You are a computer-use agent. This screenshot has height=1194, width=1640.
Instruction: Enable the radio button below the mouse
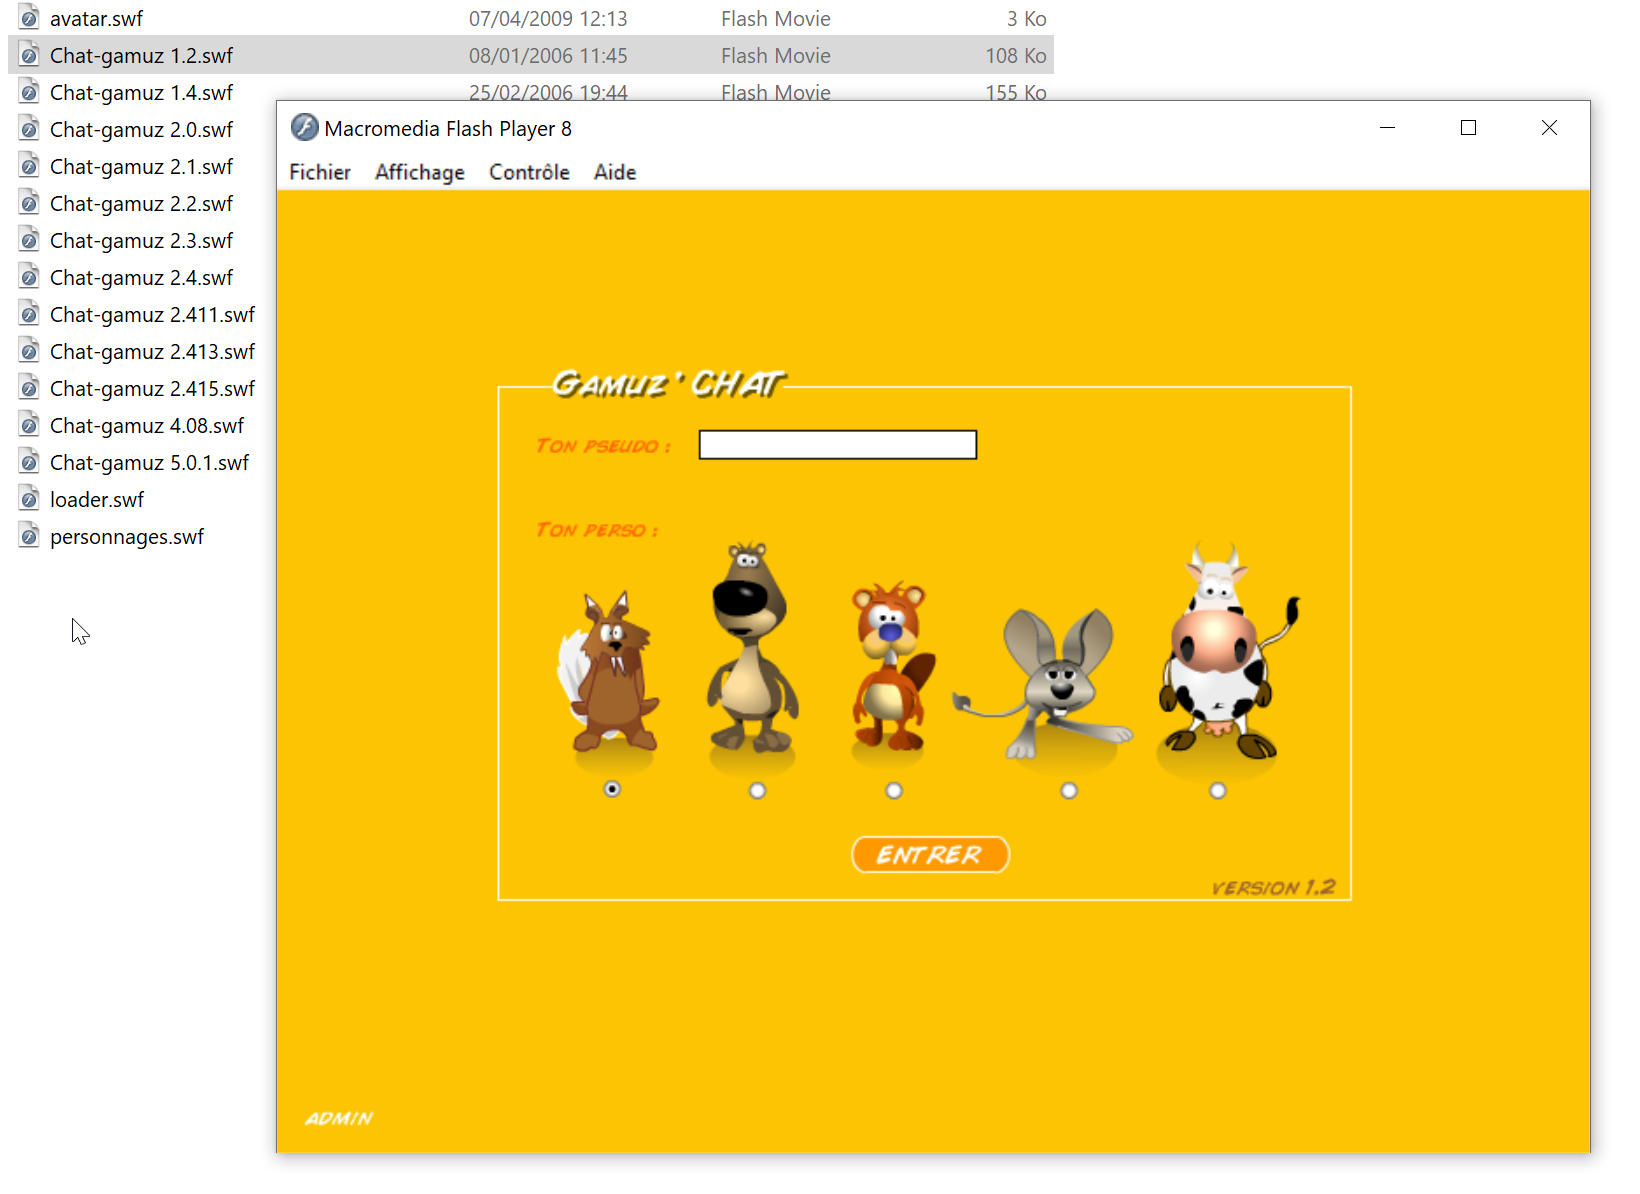1069,791
